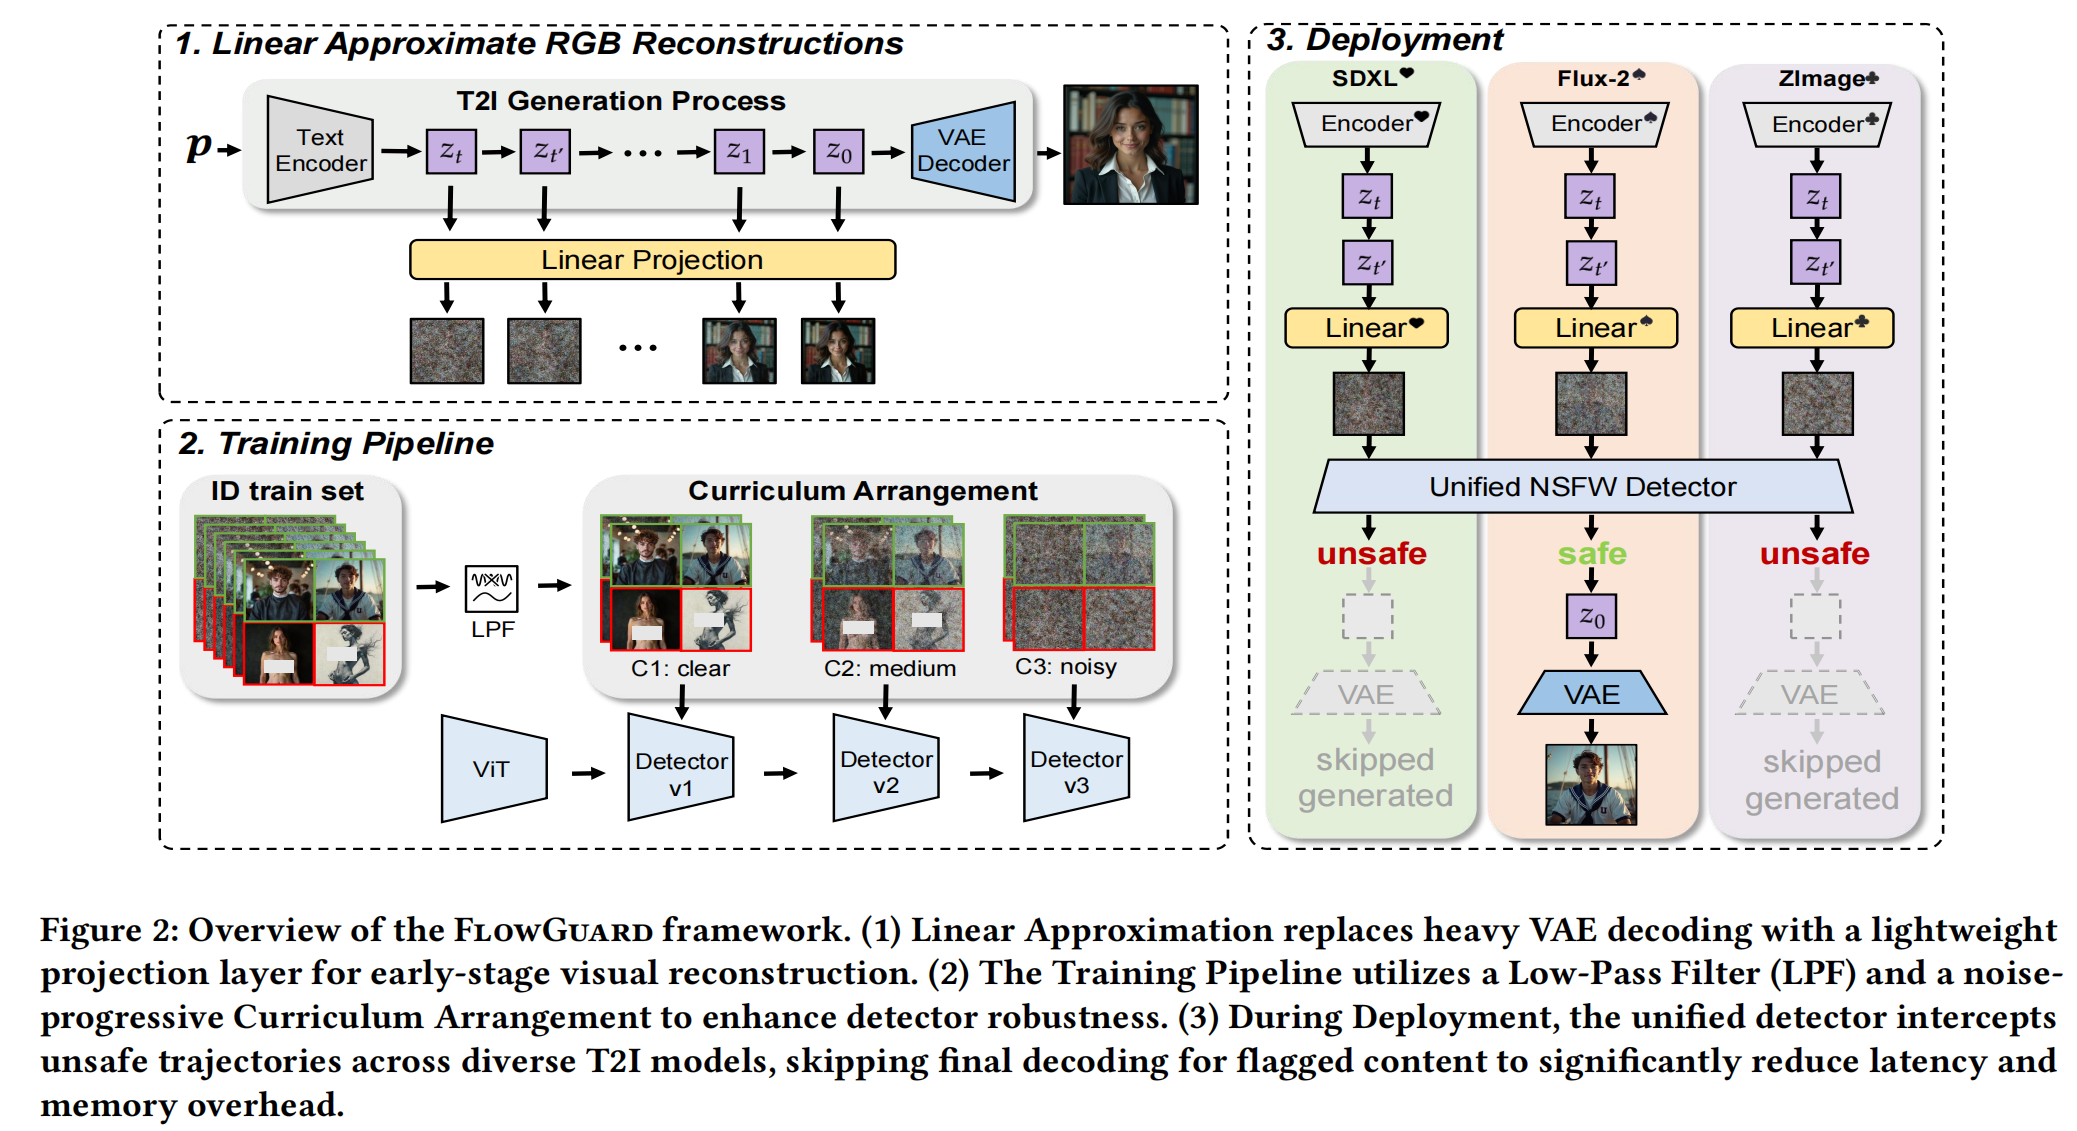
Task: Open the noisy thumbnail under SDXL's Linear box
Action: coord(1368,404)
